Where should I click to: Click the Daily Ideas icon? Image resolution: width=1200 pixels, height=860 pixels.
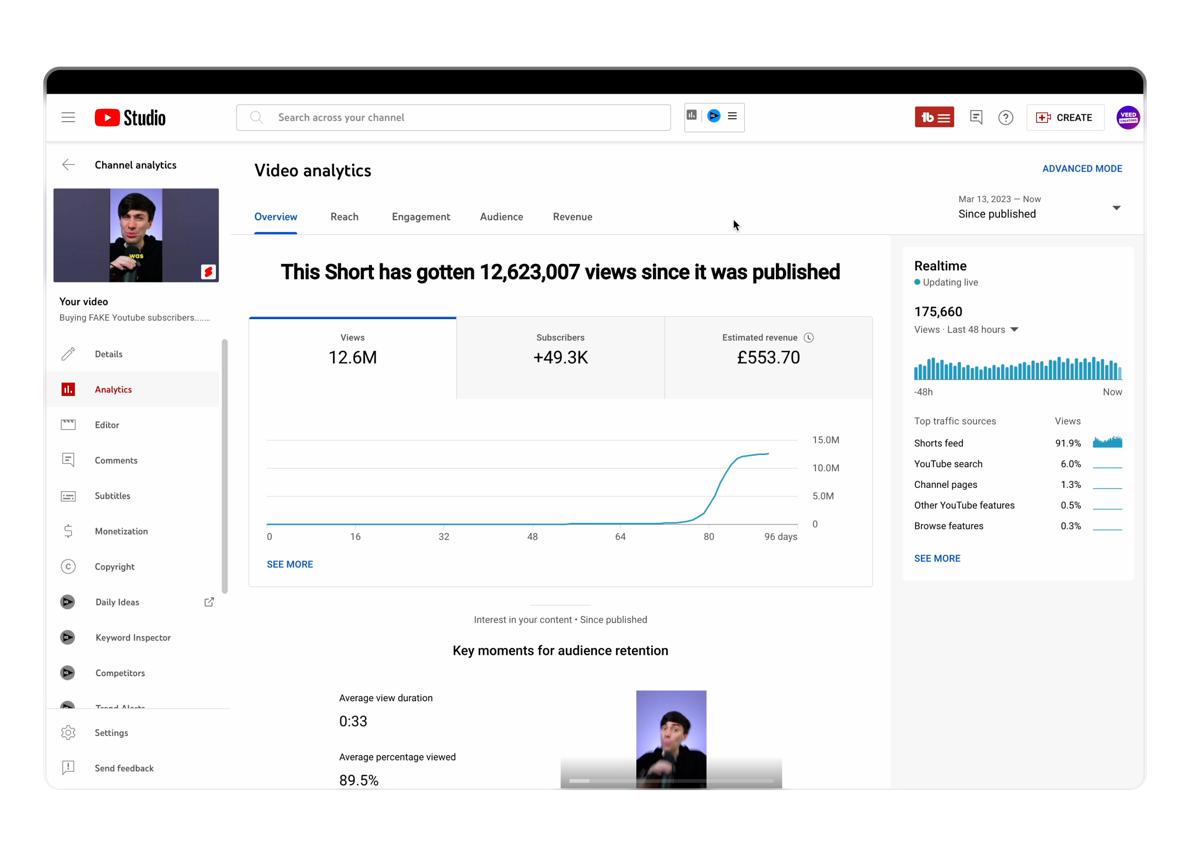click(68, 602)
